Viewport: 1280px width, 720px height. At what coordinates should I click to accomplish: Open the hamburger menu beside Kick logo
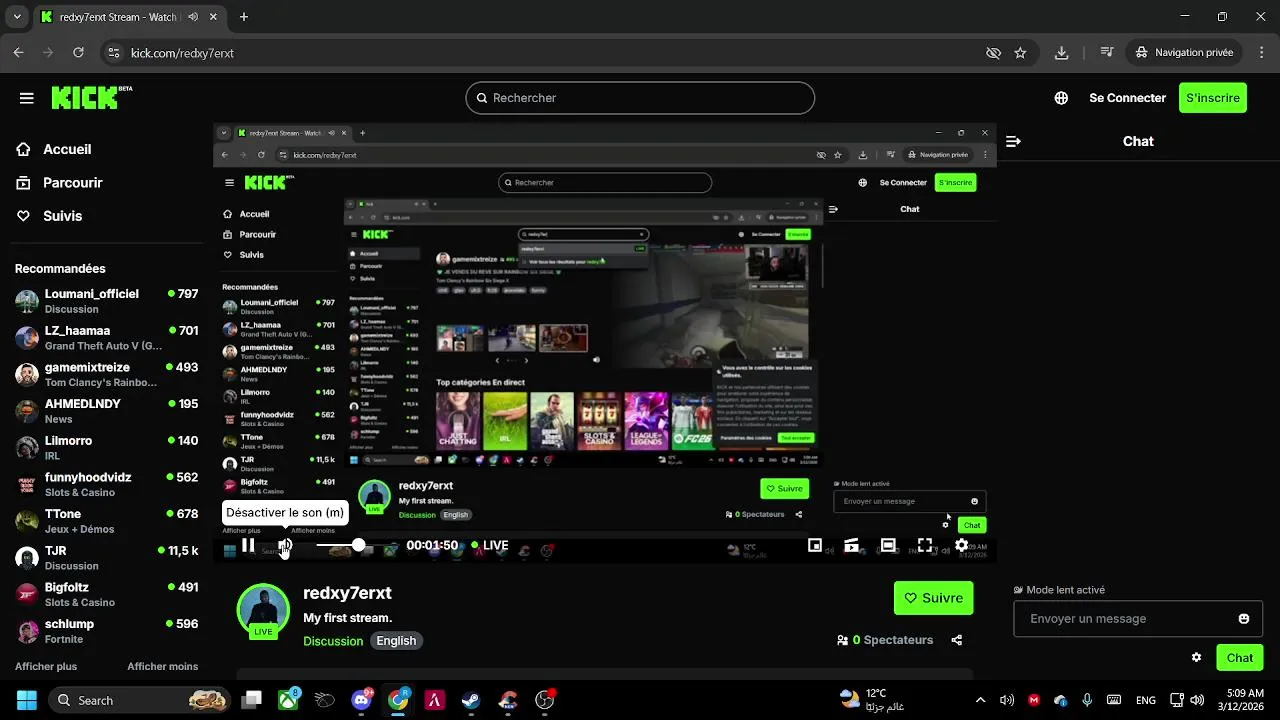click(27, 98)
